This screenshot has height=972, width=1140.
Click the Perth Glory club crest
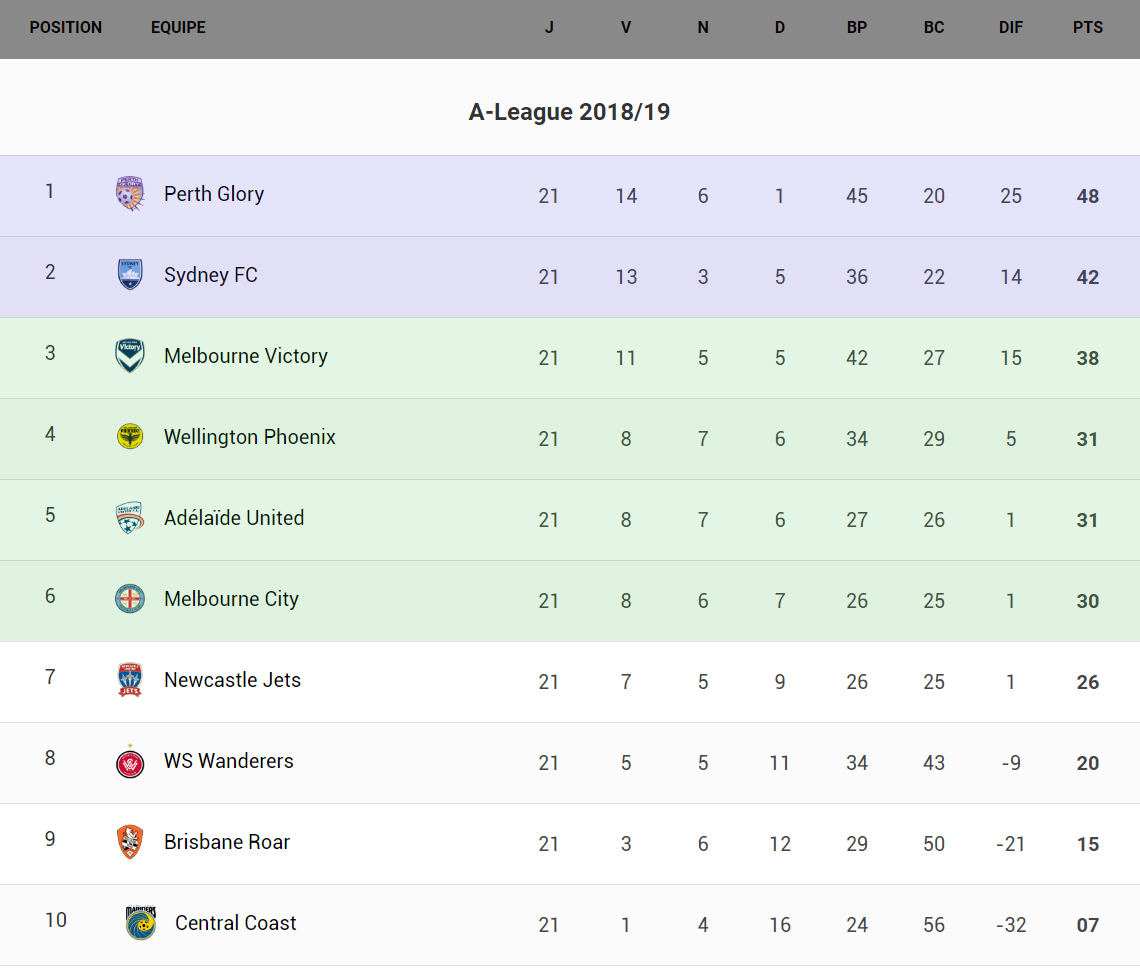(x=130, y=194)
